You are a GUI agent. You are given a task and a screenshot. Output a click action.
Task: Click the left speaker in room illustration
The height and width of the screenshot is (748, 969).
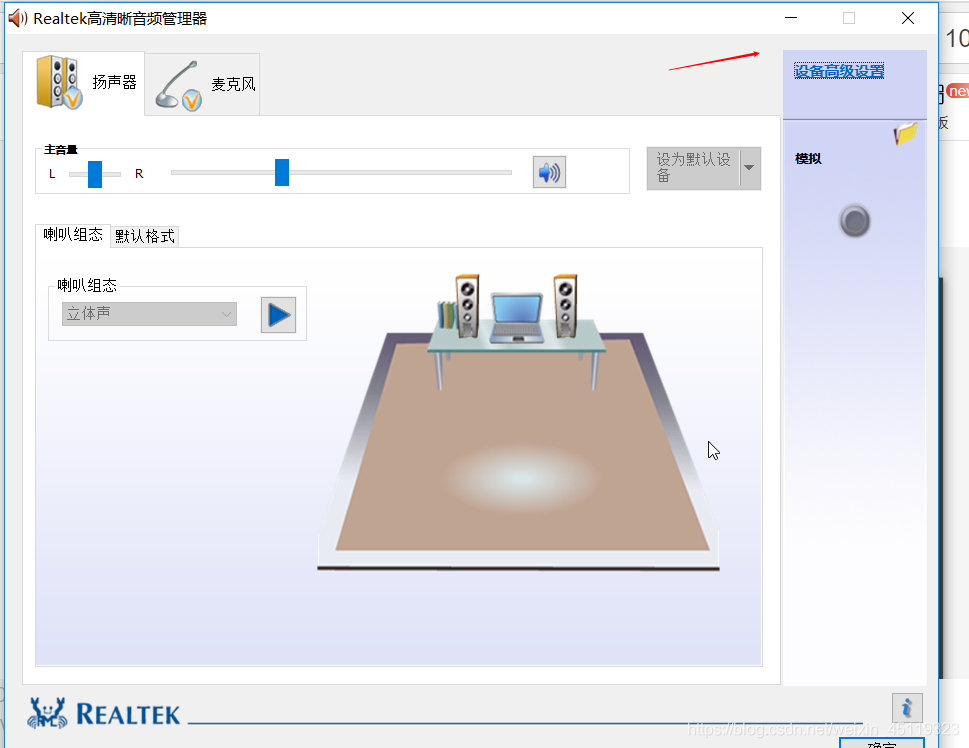[x=467, y=306]
